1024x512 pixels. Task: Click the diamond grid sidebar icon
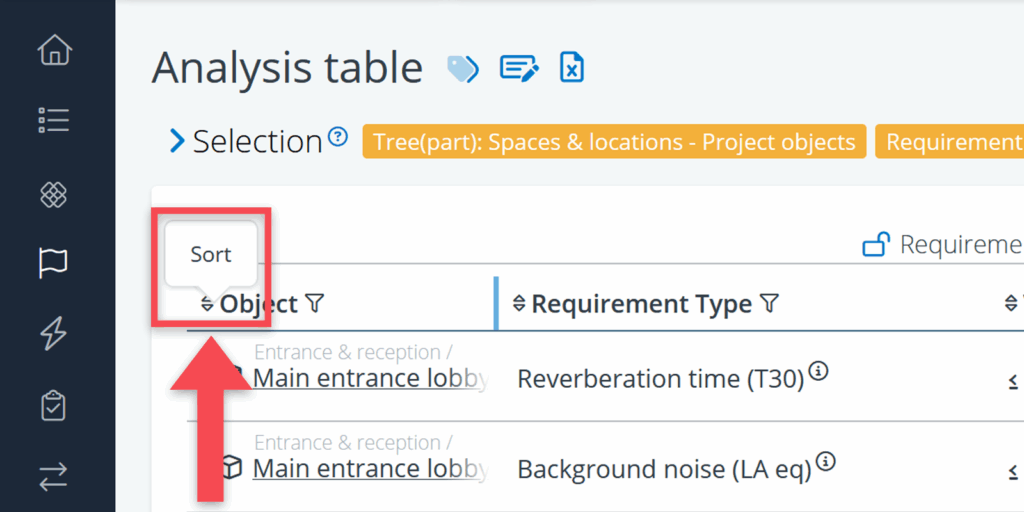(x=53, y=194)
